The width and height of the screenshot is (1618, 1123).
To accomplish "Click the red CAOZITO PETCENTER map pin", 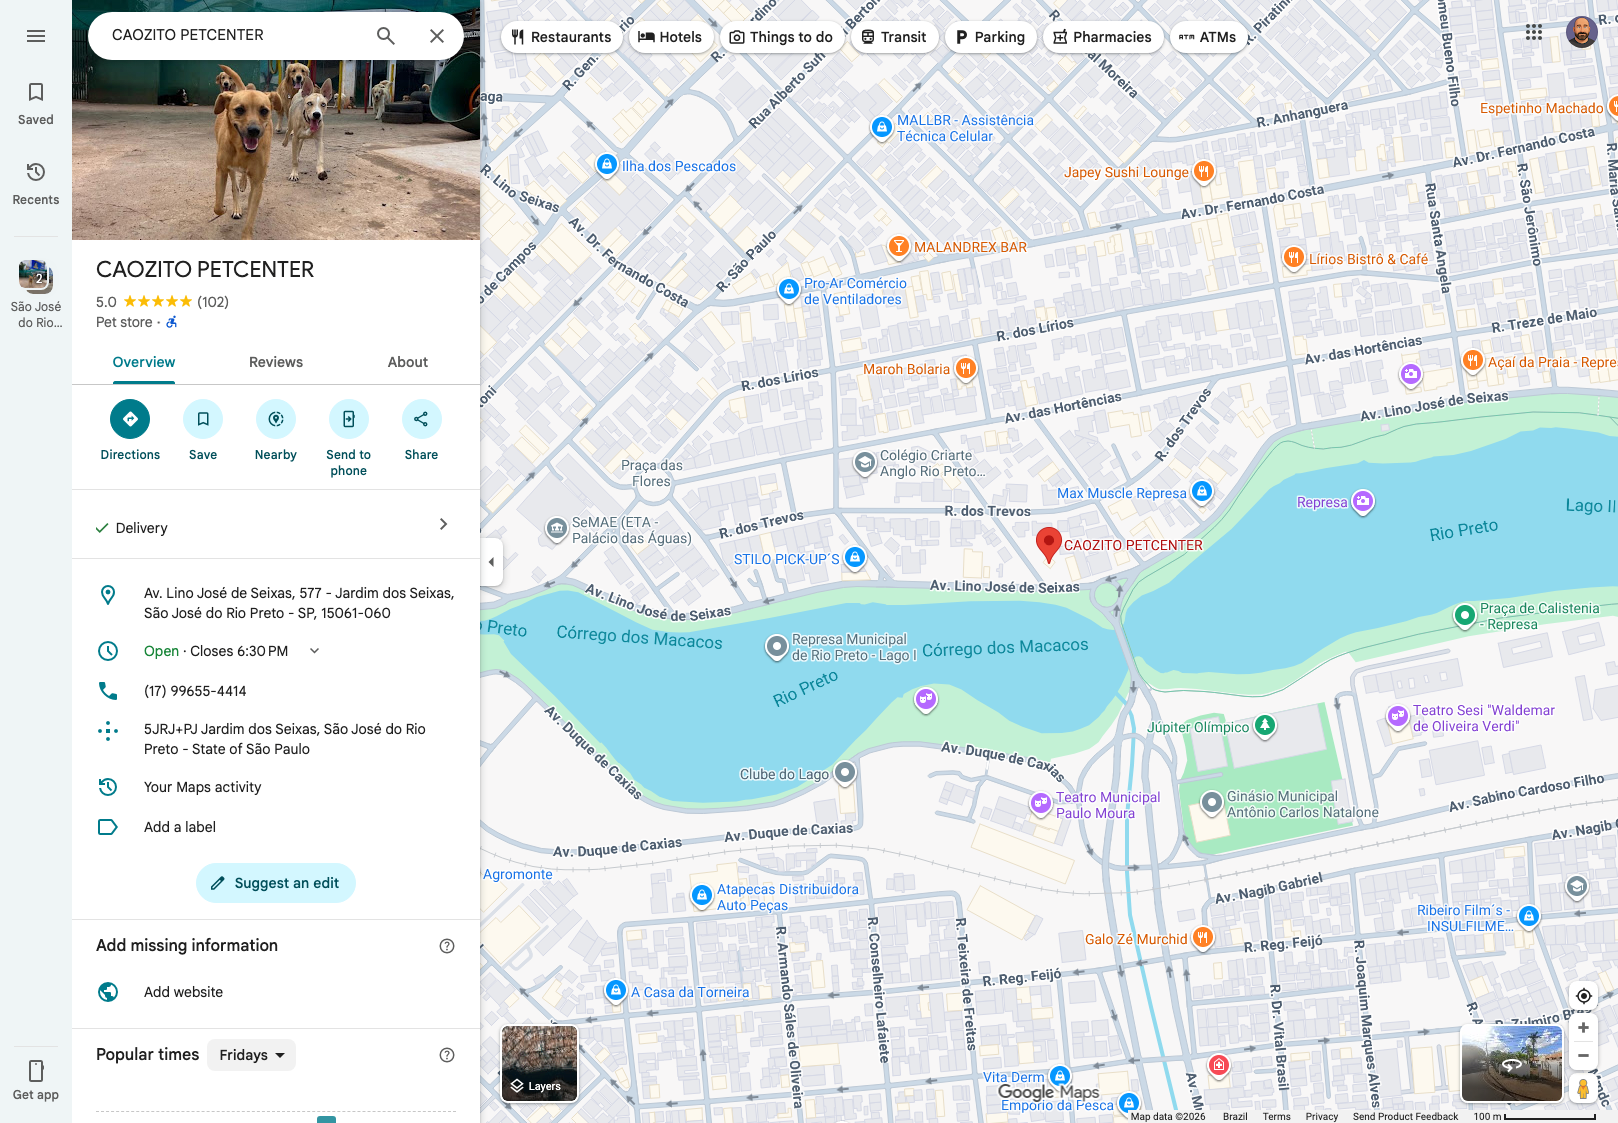I will click(x=1048, y=545).
